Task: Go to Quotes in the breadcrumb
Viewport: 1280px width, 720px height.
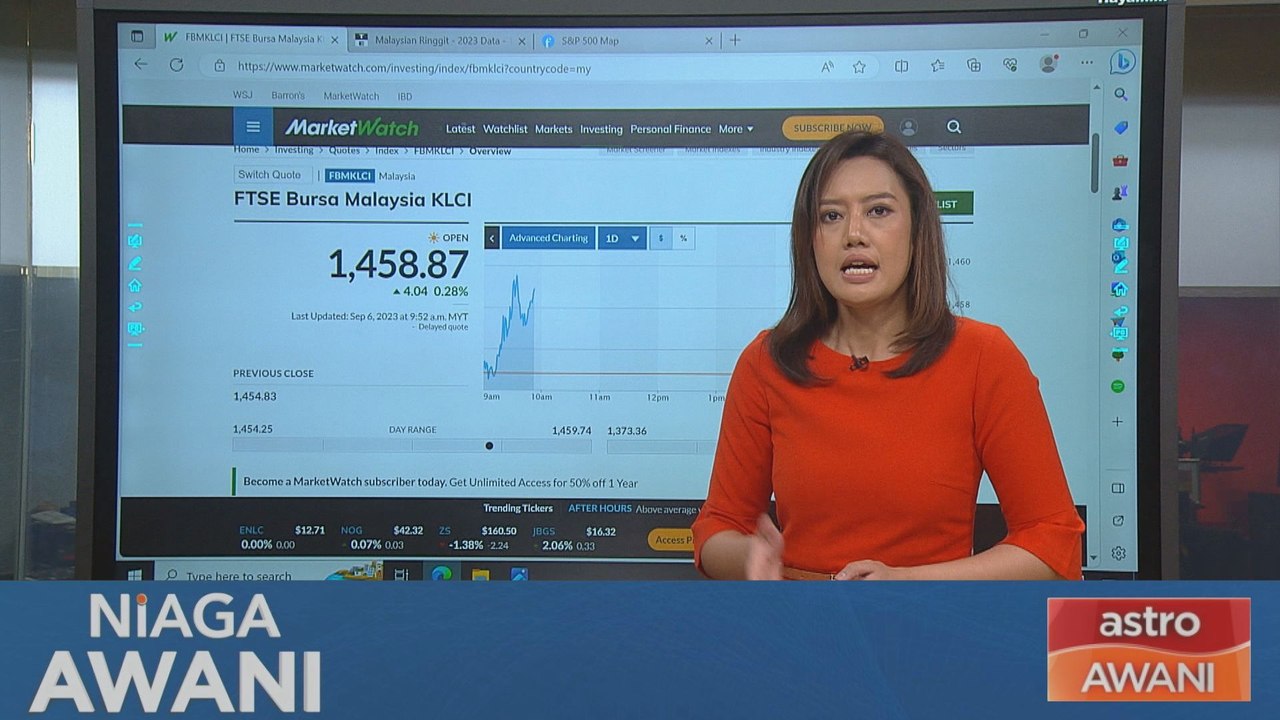Action: coord(344,150)
